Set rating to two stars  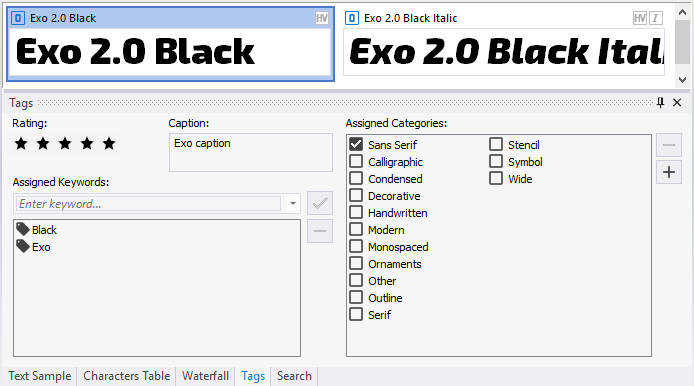tap(43, 143)
